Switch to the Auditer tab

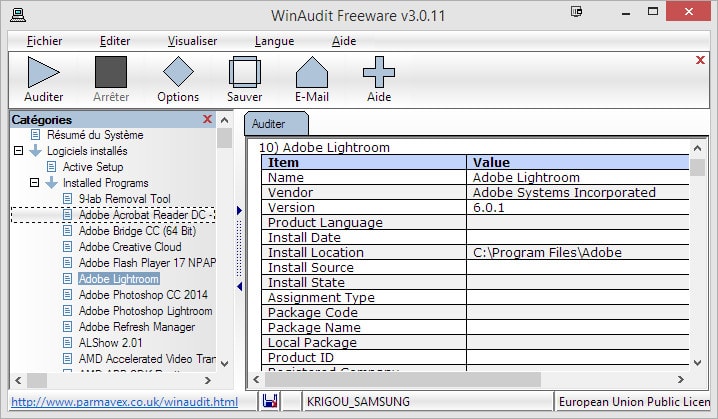[x=275, y=124]
